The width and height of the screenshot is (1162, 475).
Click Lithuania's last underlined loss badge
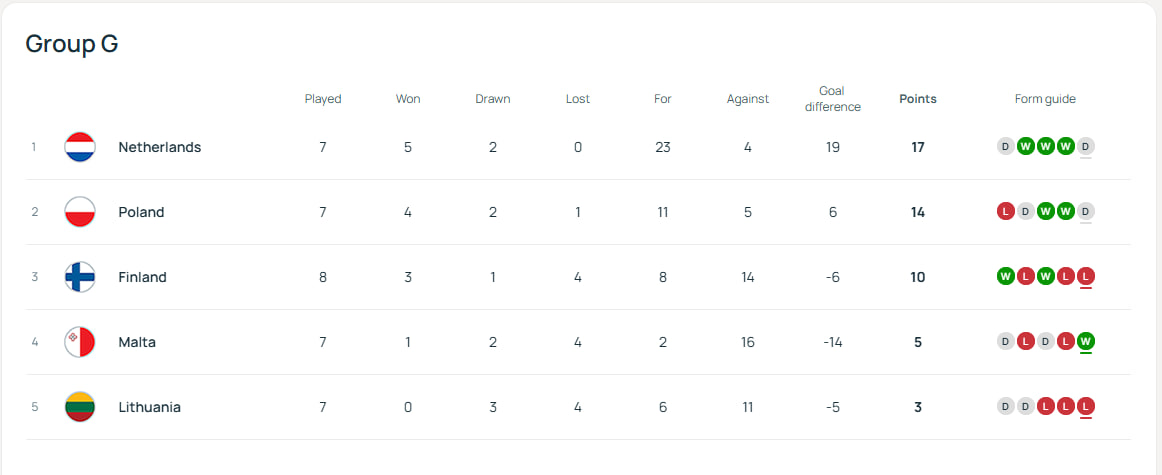(x=1086, y=407)
